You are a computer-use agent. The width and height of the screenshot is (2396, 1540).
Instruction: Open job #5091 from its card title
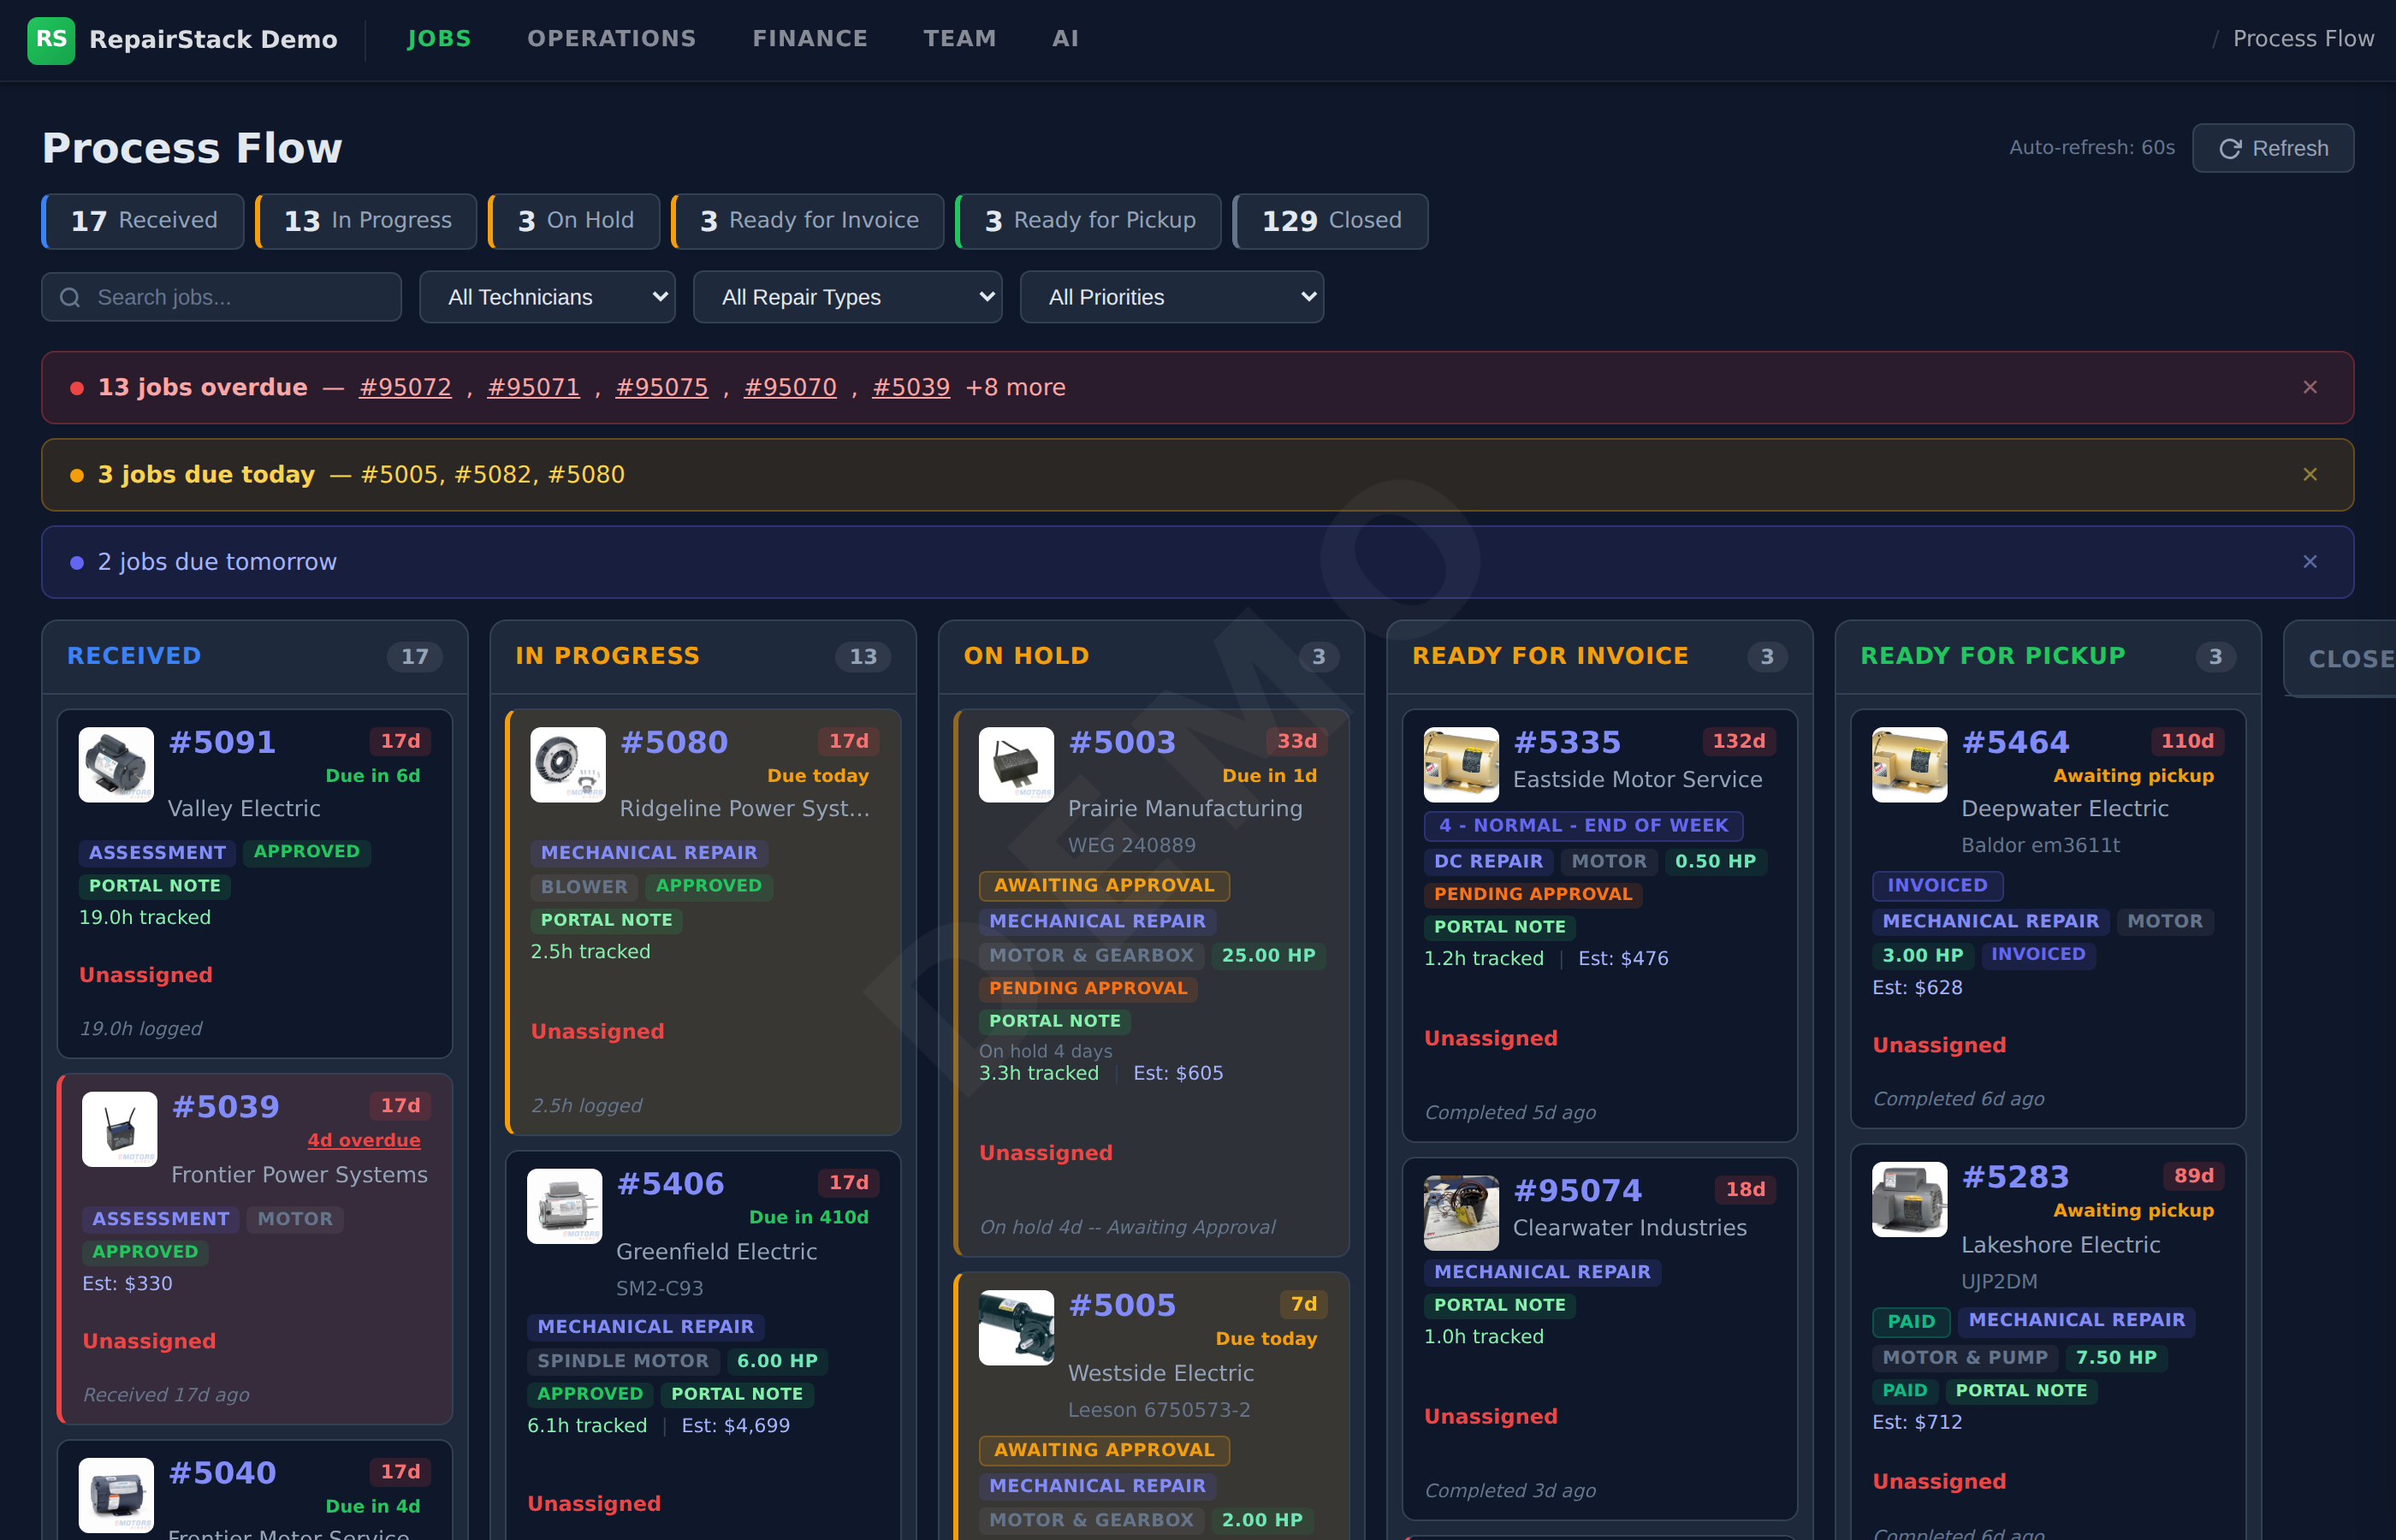tap(222, 743)
